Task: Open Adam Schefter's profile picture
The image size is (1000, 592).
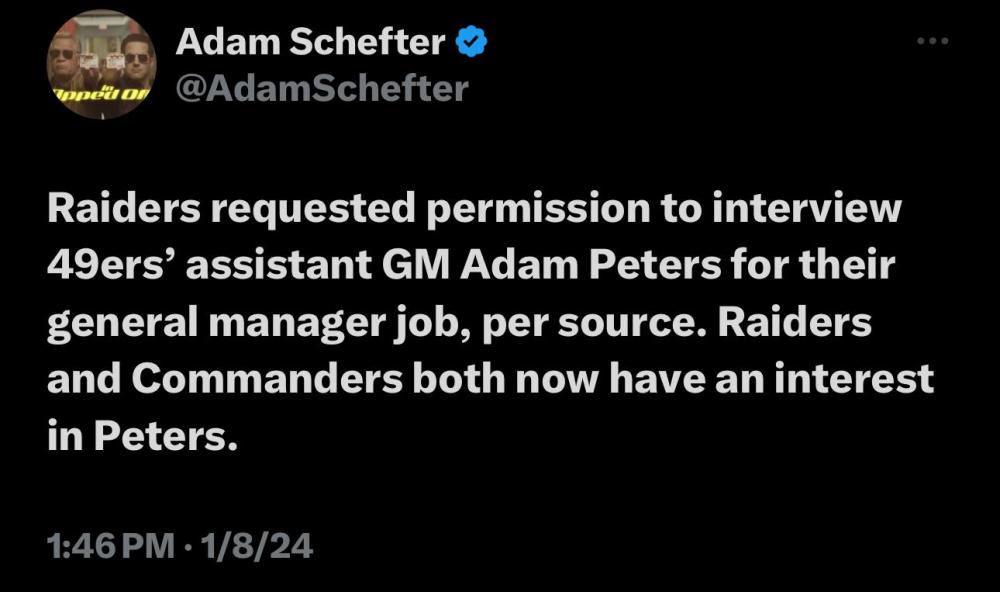Action: [100, 64]
